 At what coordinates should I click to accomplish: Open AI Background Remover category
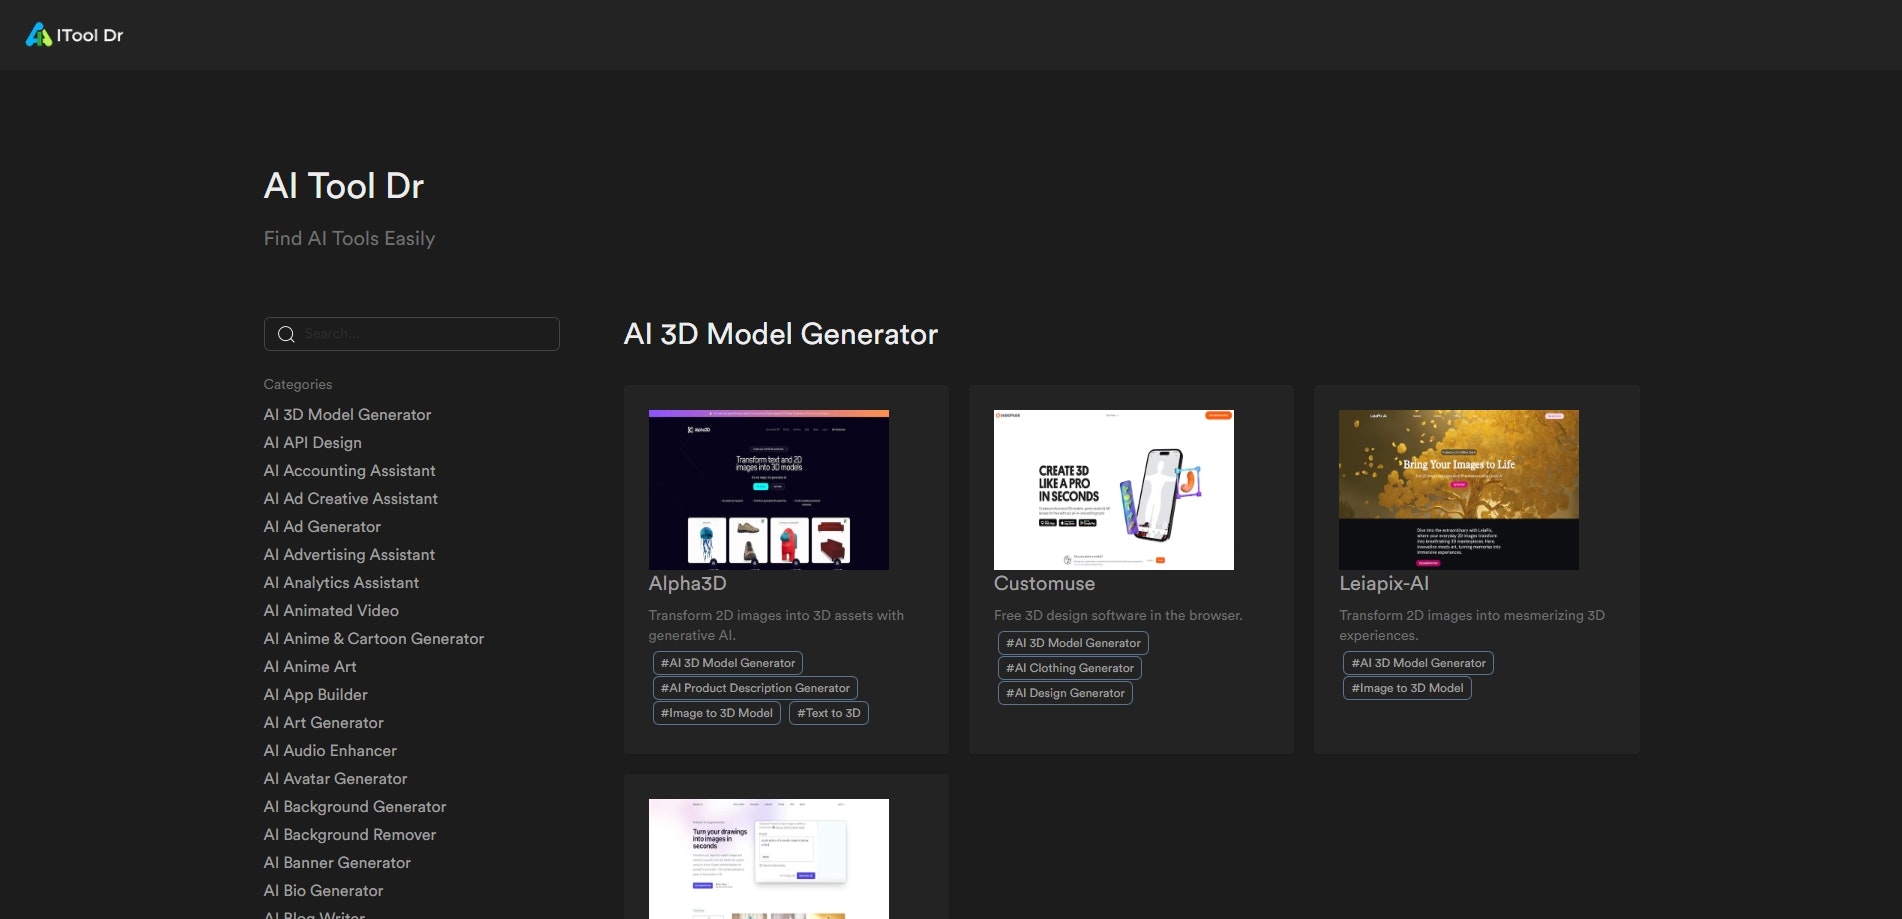[x=350, y=834]
